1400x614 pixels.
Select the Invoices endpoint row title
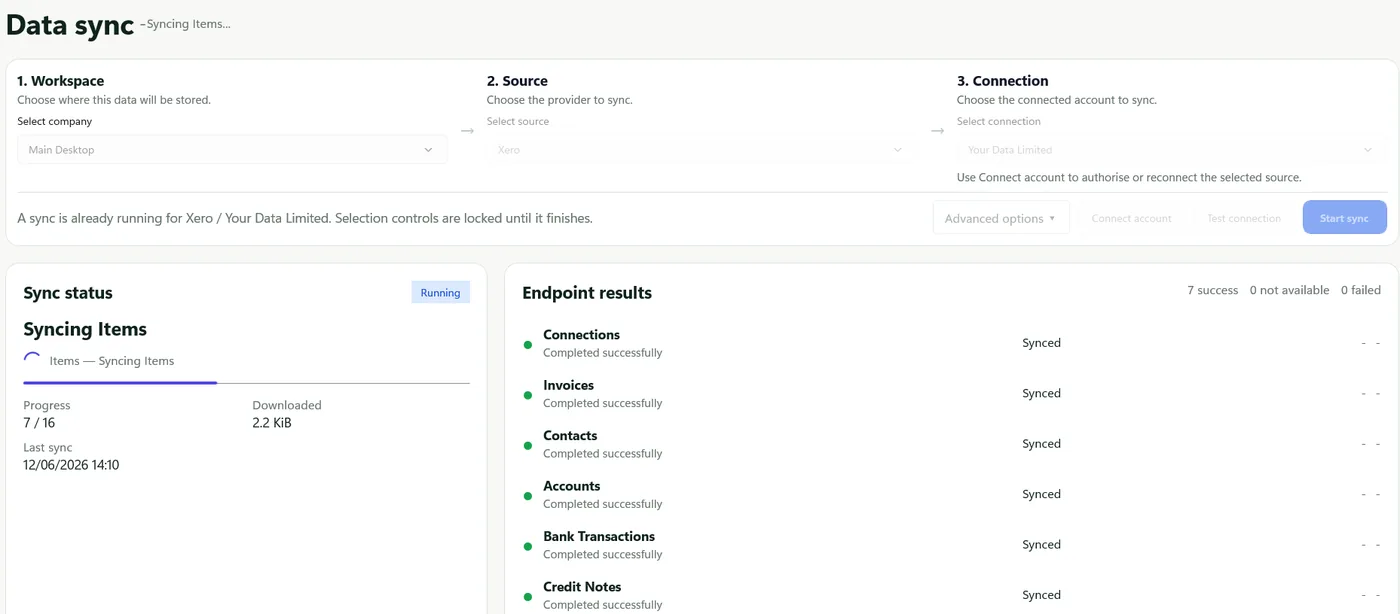568,385
